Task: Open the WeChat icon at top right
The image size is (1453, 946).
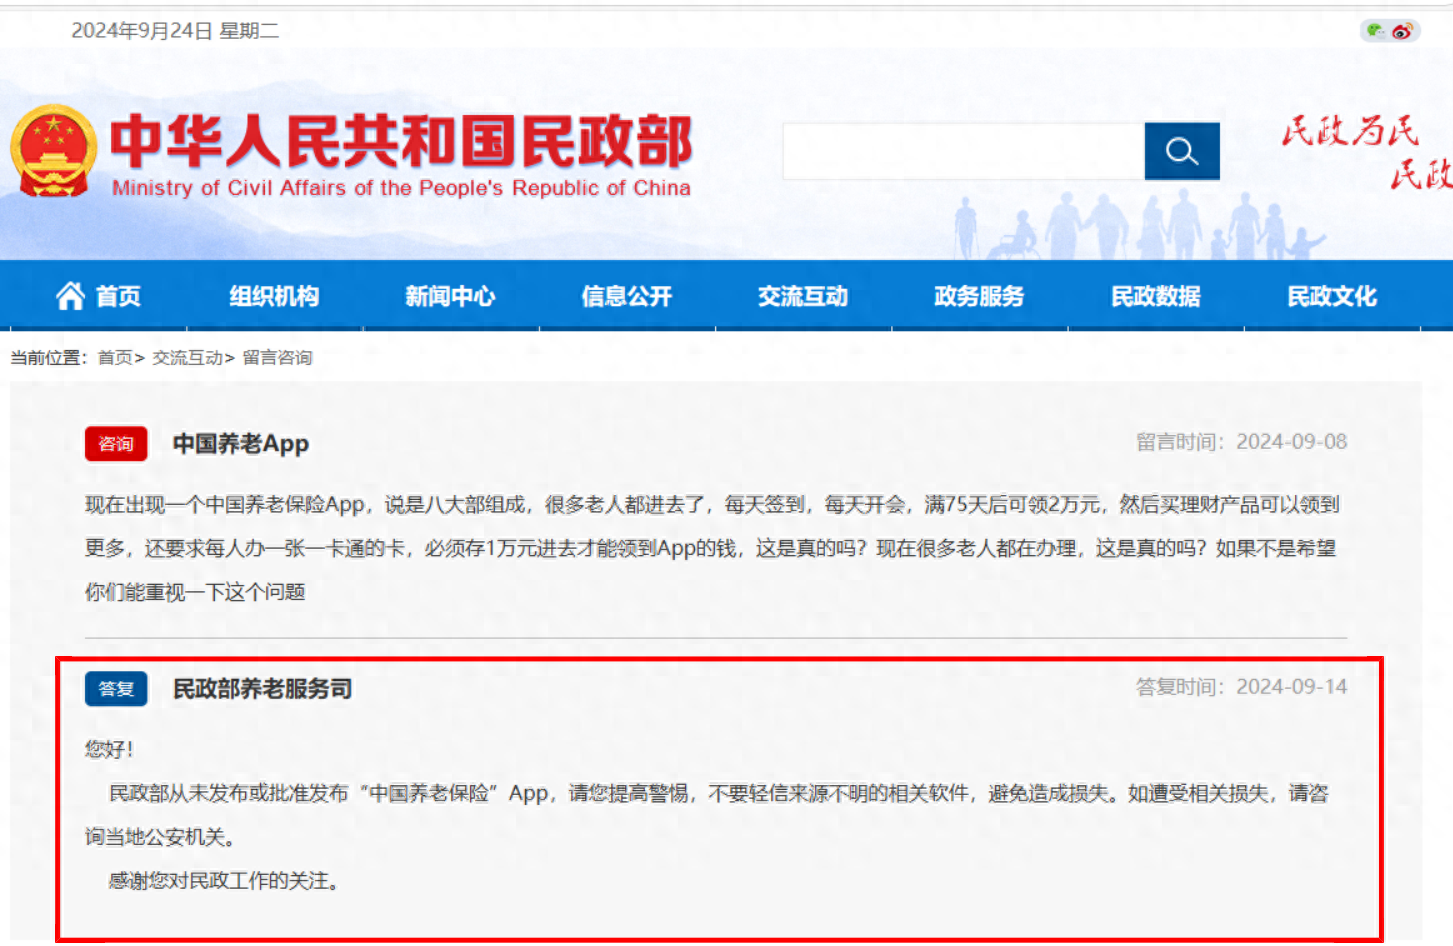Action: [1376, 31]
